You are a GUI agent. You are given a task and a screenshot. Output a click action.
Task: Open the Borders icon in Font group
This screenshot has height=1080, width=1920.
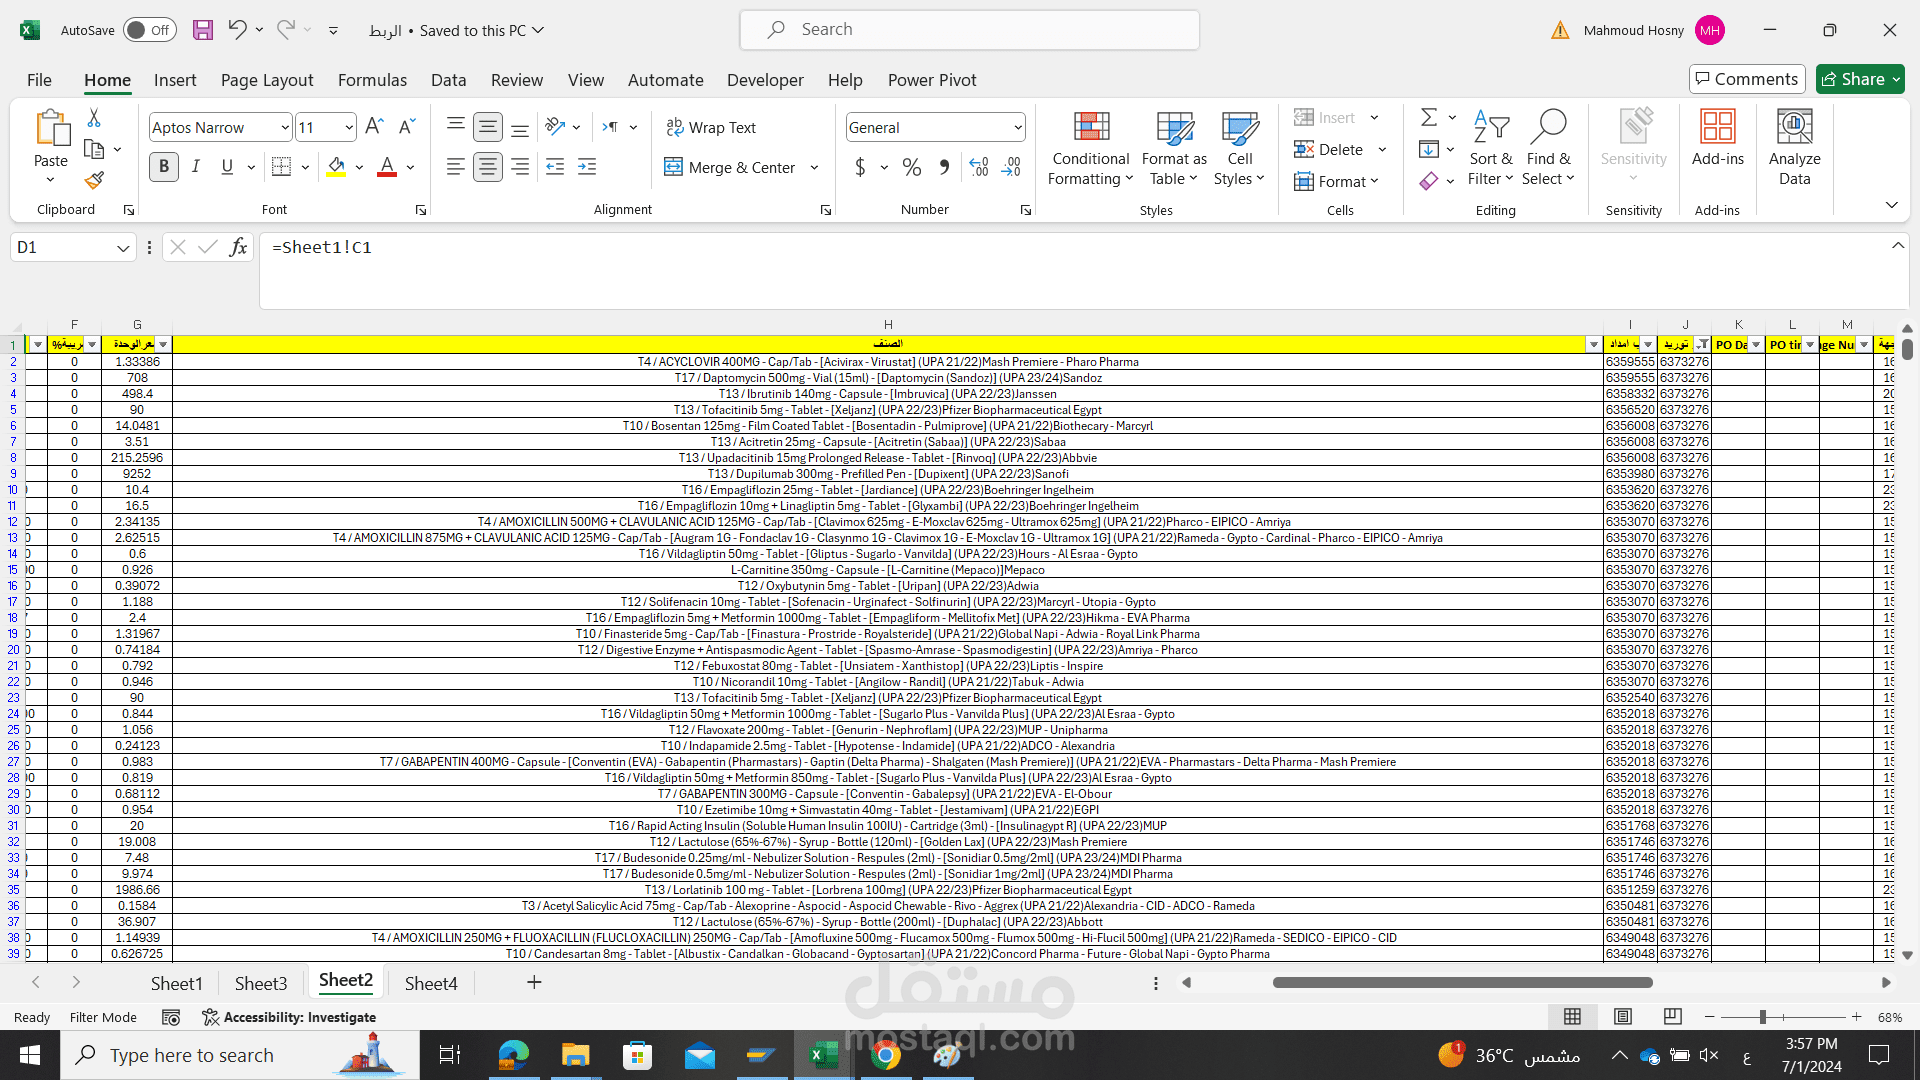[x=282, y=167]
